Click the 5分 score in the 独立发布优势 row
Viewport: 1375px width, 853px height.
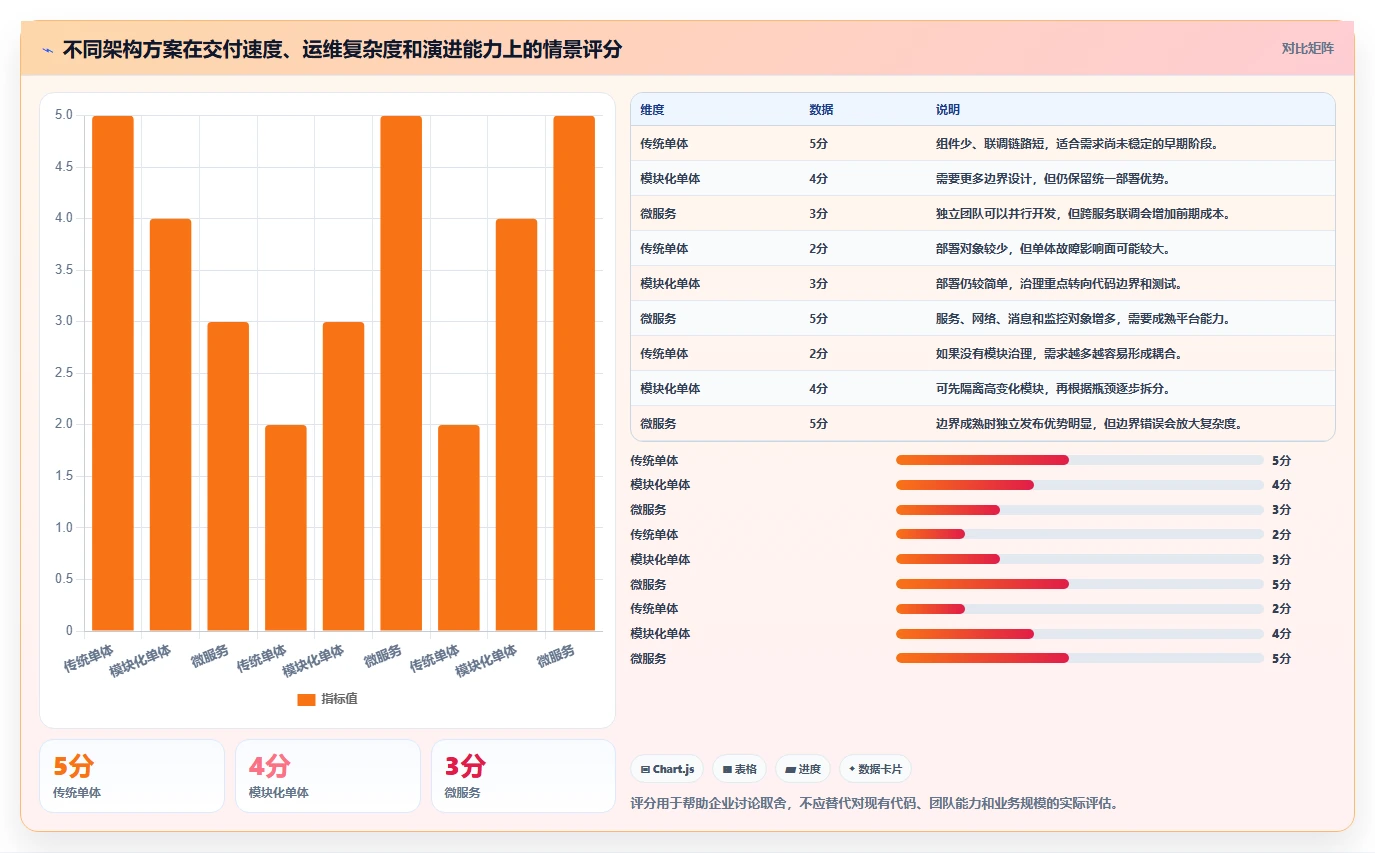[818, 424]
